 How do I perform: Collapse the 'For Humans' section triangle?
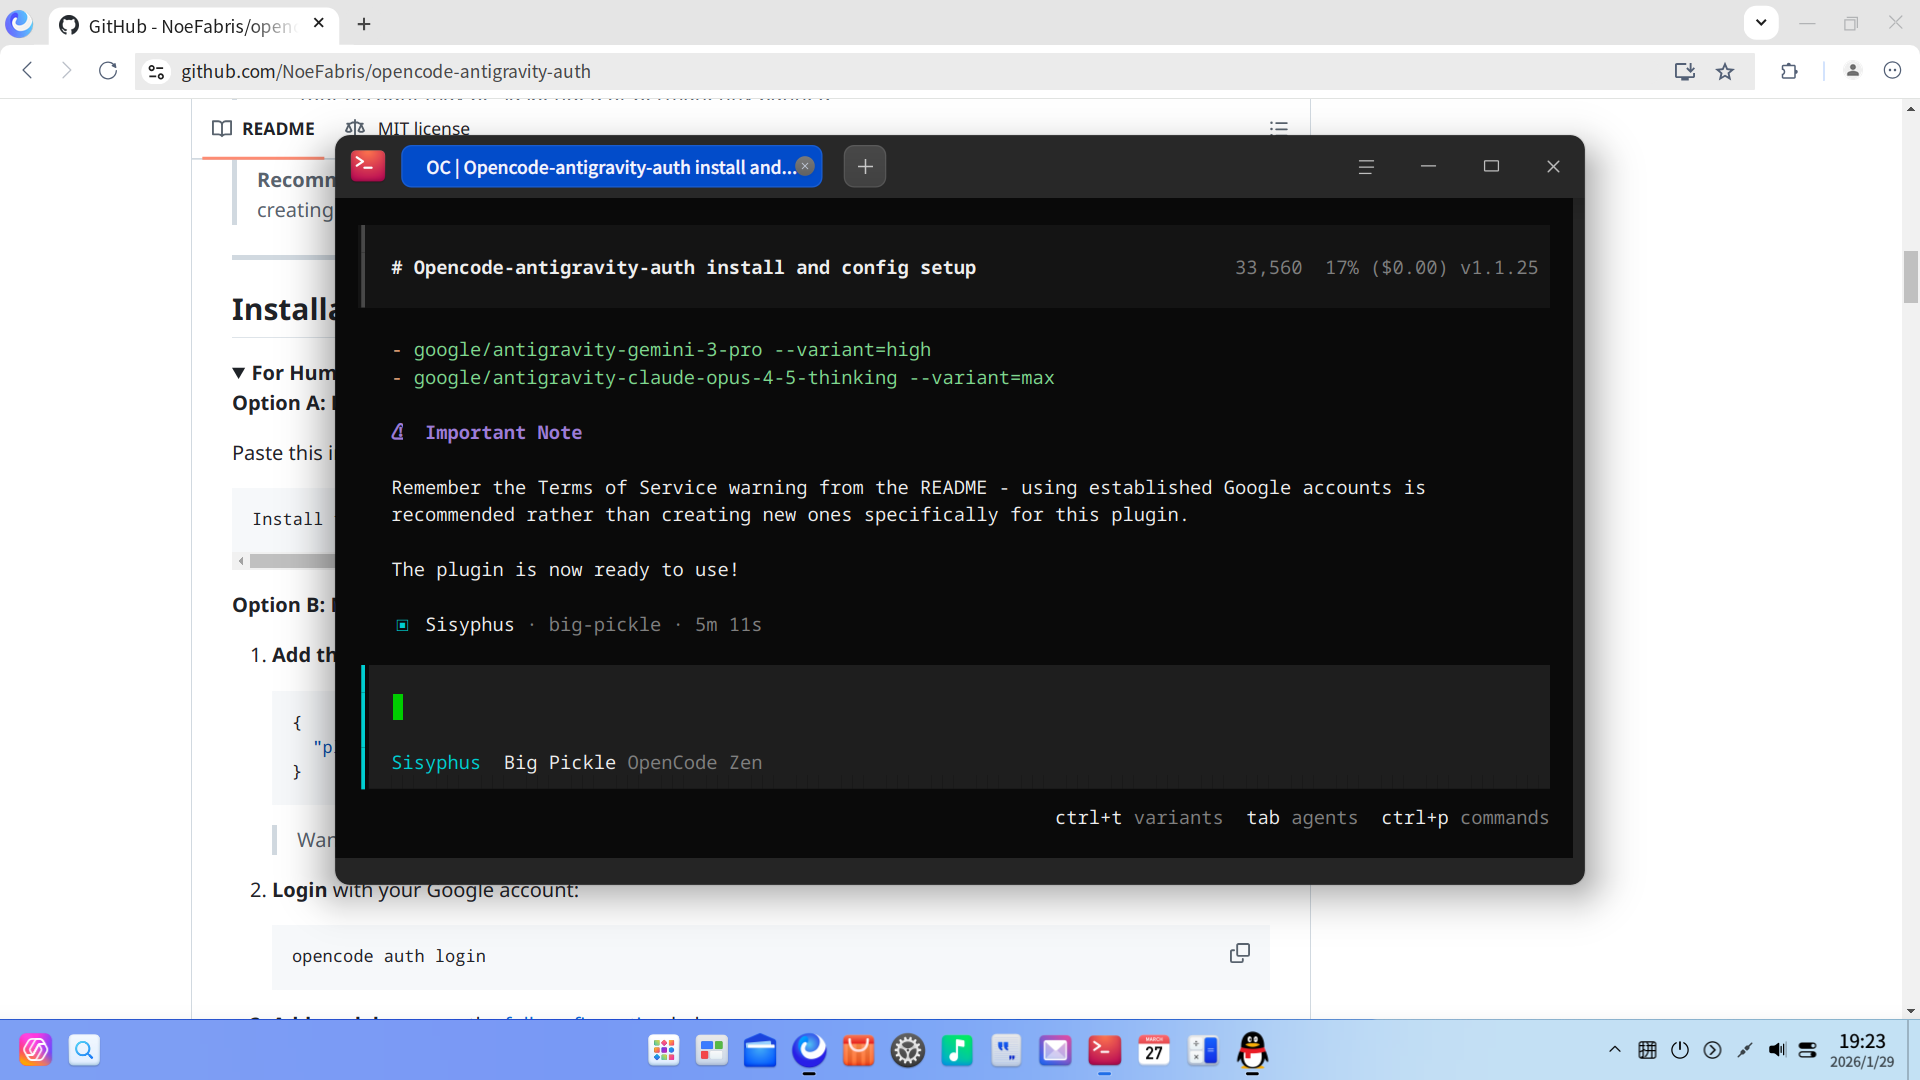point(238,372)
